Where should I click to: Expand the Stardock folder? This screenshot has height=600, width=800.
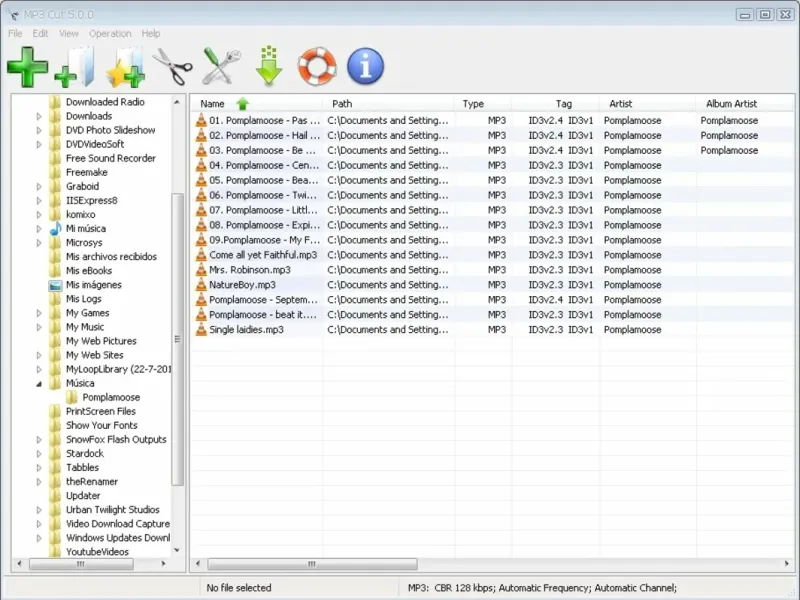(39, 454)
